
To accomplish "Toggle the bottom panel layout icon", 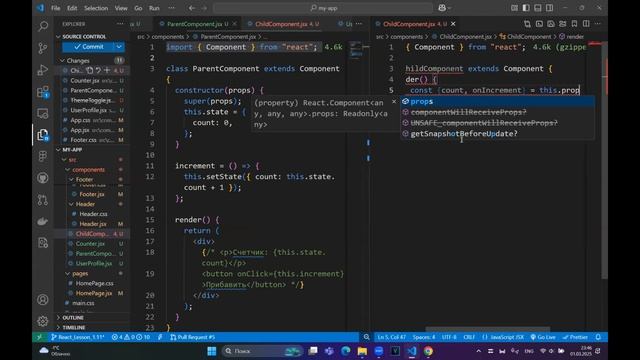I will point(538,8).
